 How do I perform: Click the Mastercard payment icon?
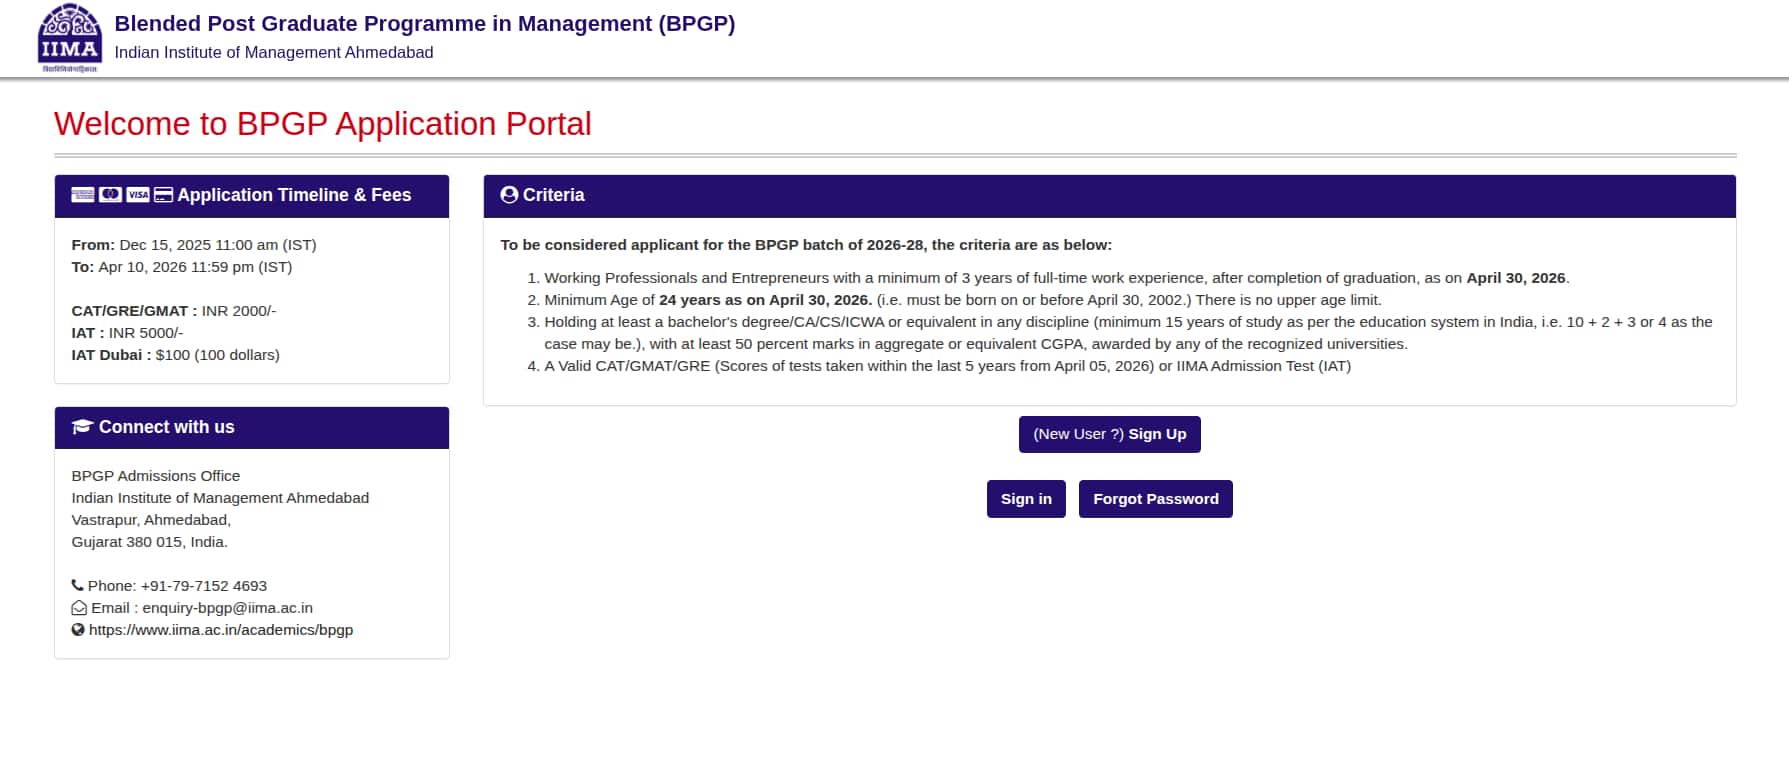point(110,195)
